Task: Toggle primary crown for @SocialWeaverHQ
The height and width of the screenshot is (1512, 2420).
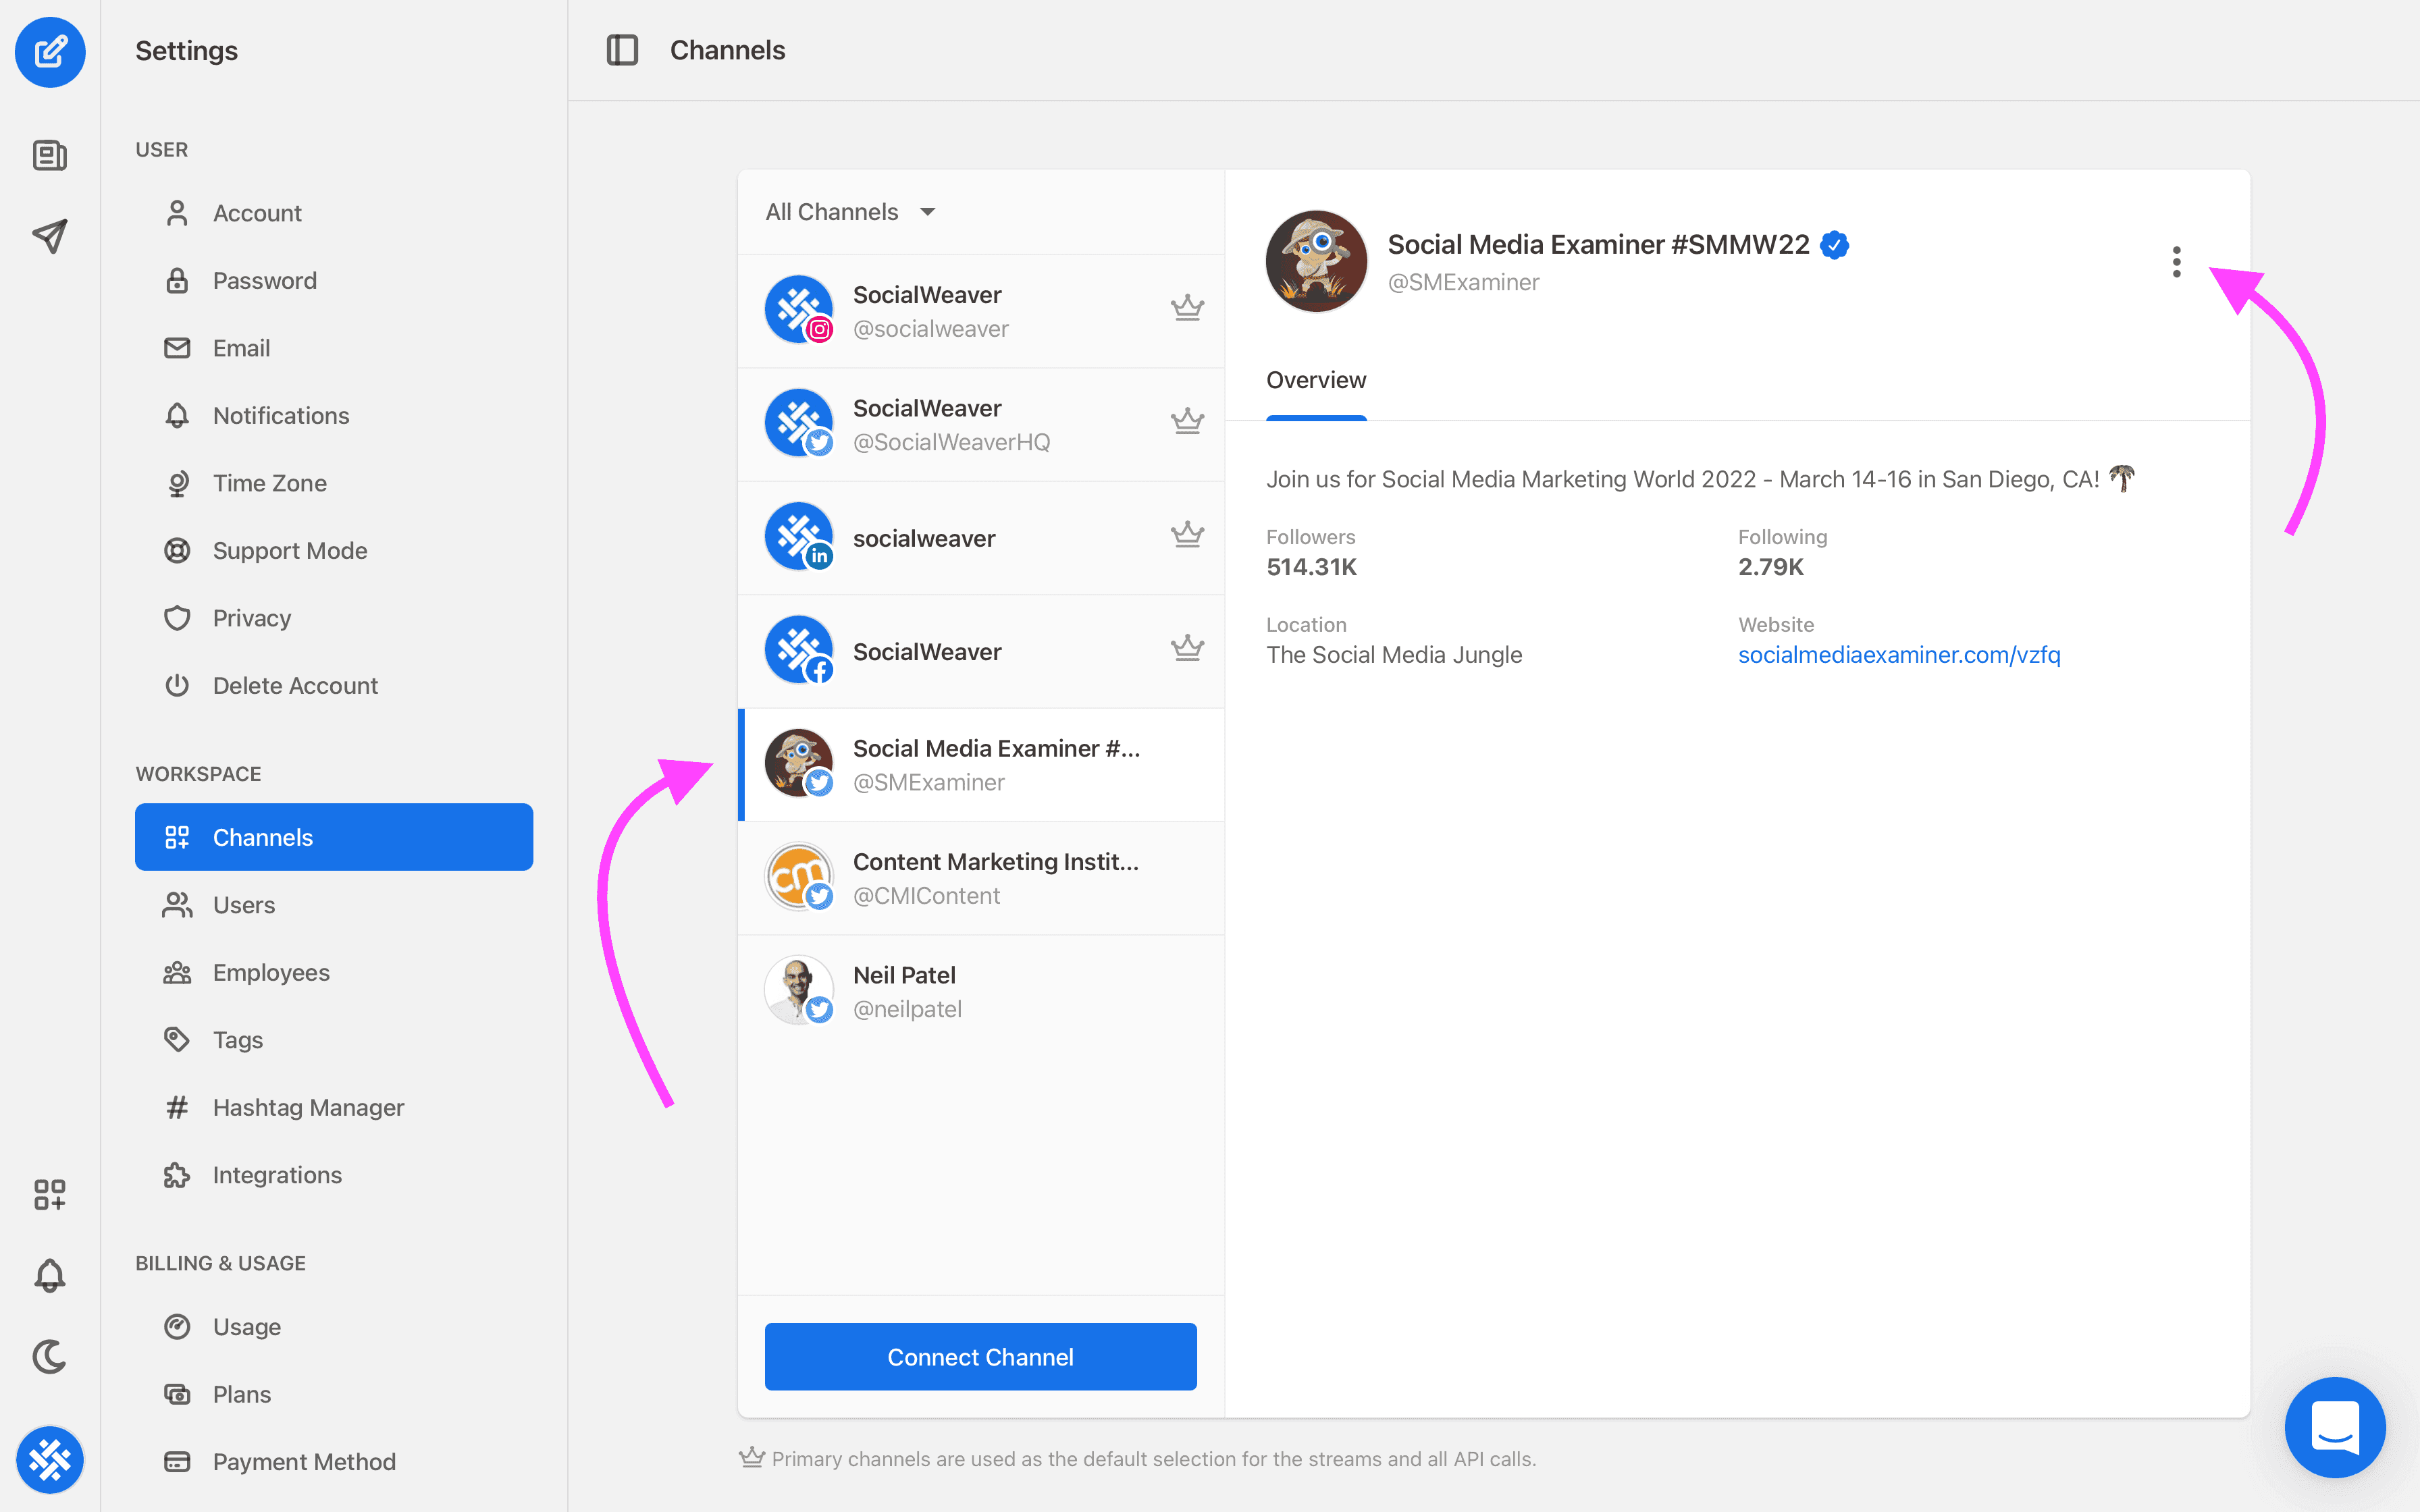Action: point(1187,421)
